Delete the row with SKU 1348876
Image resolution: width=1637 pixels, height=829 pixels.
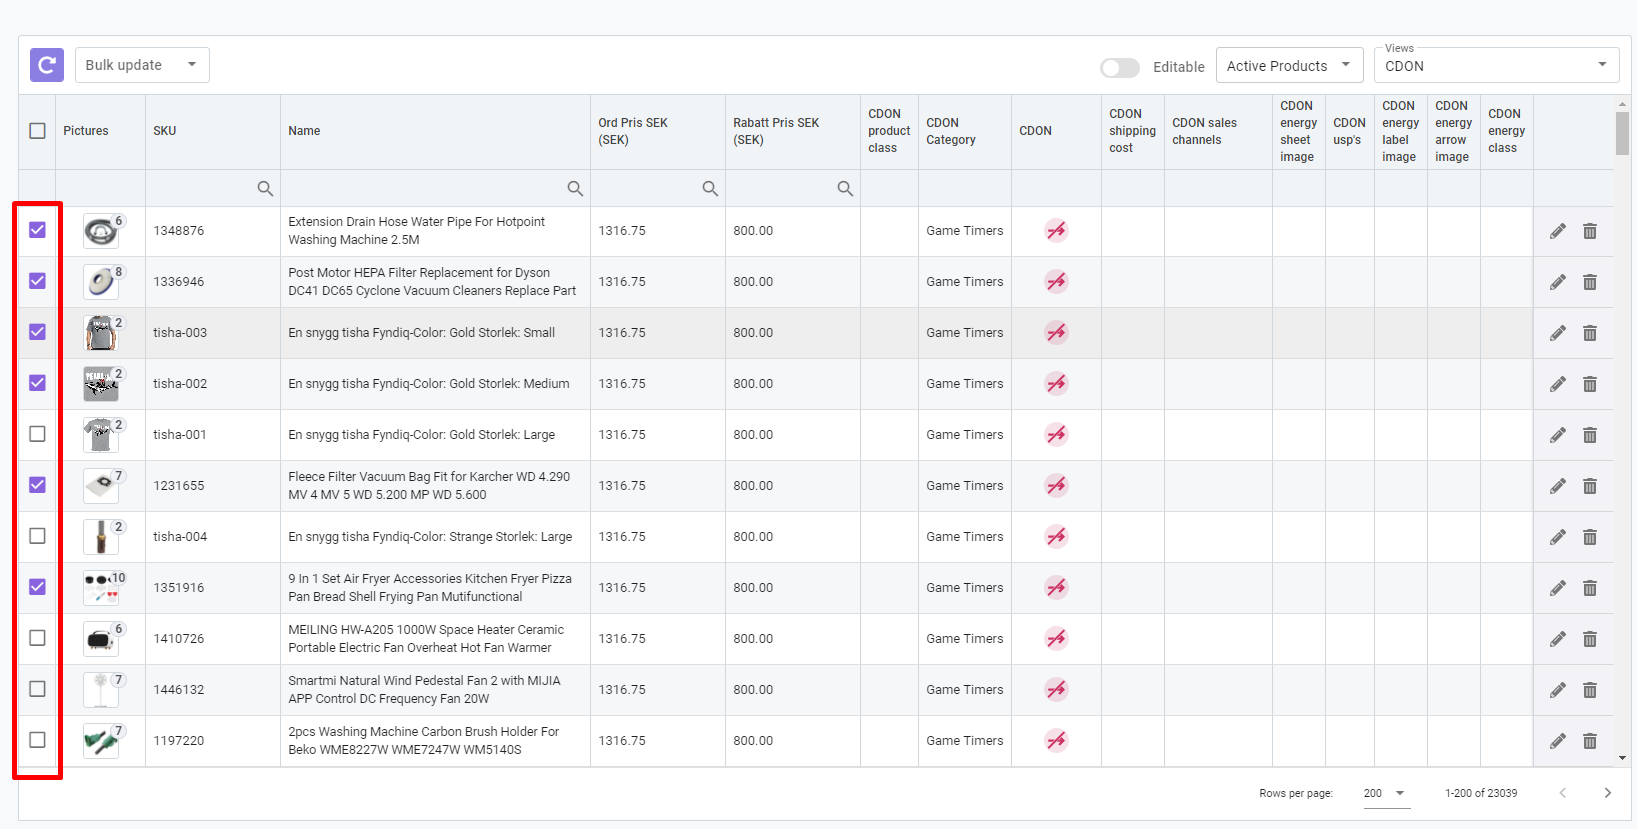click(x=1590, y=231)
